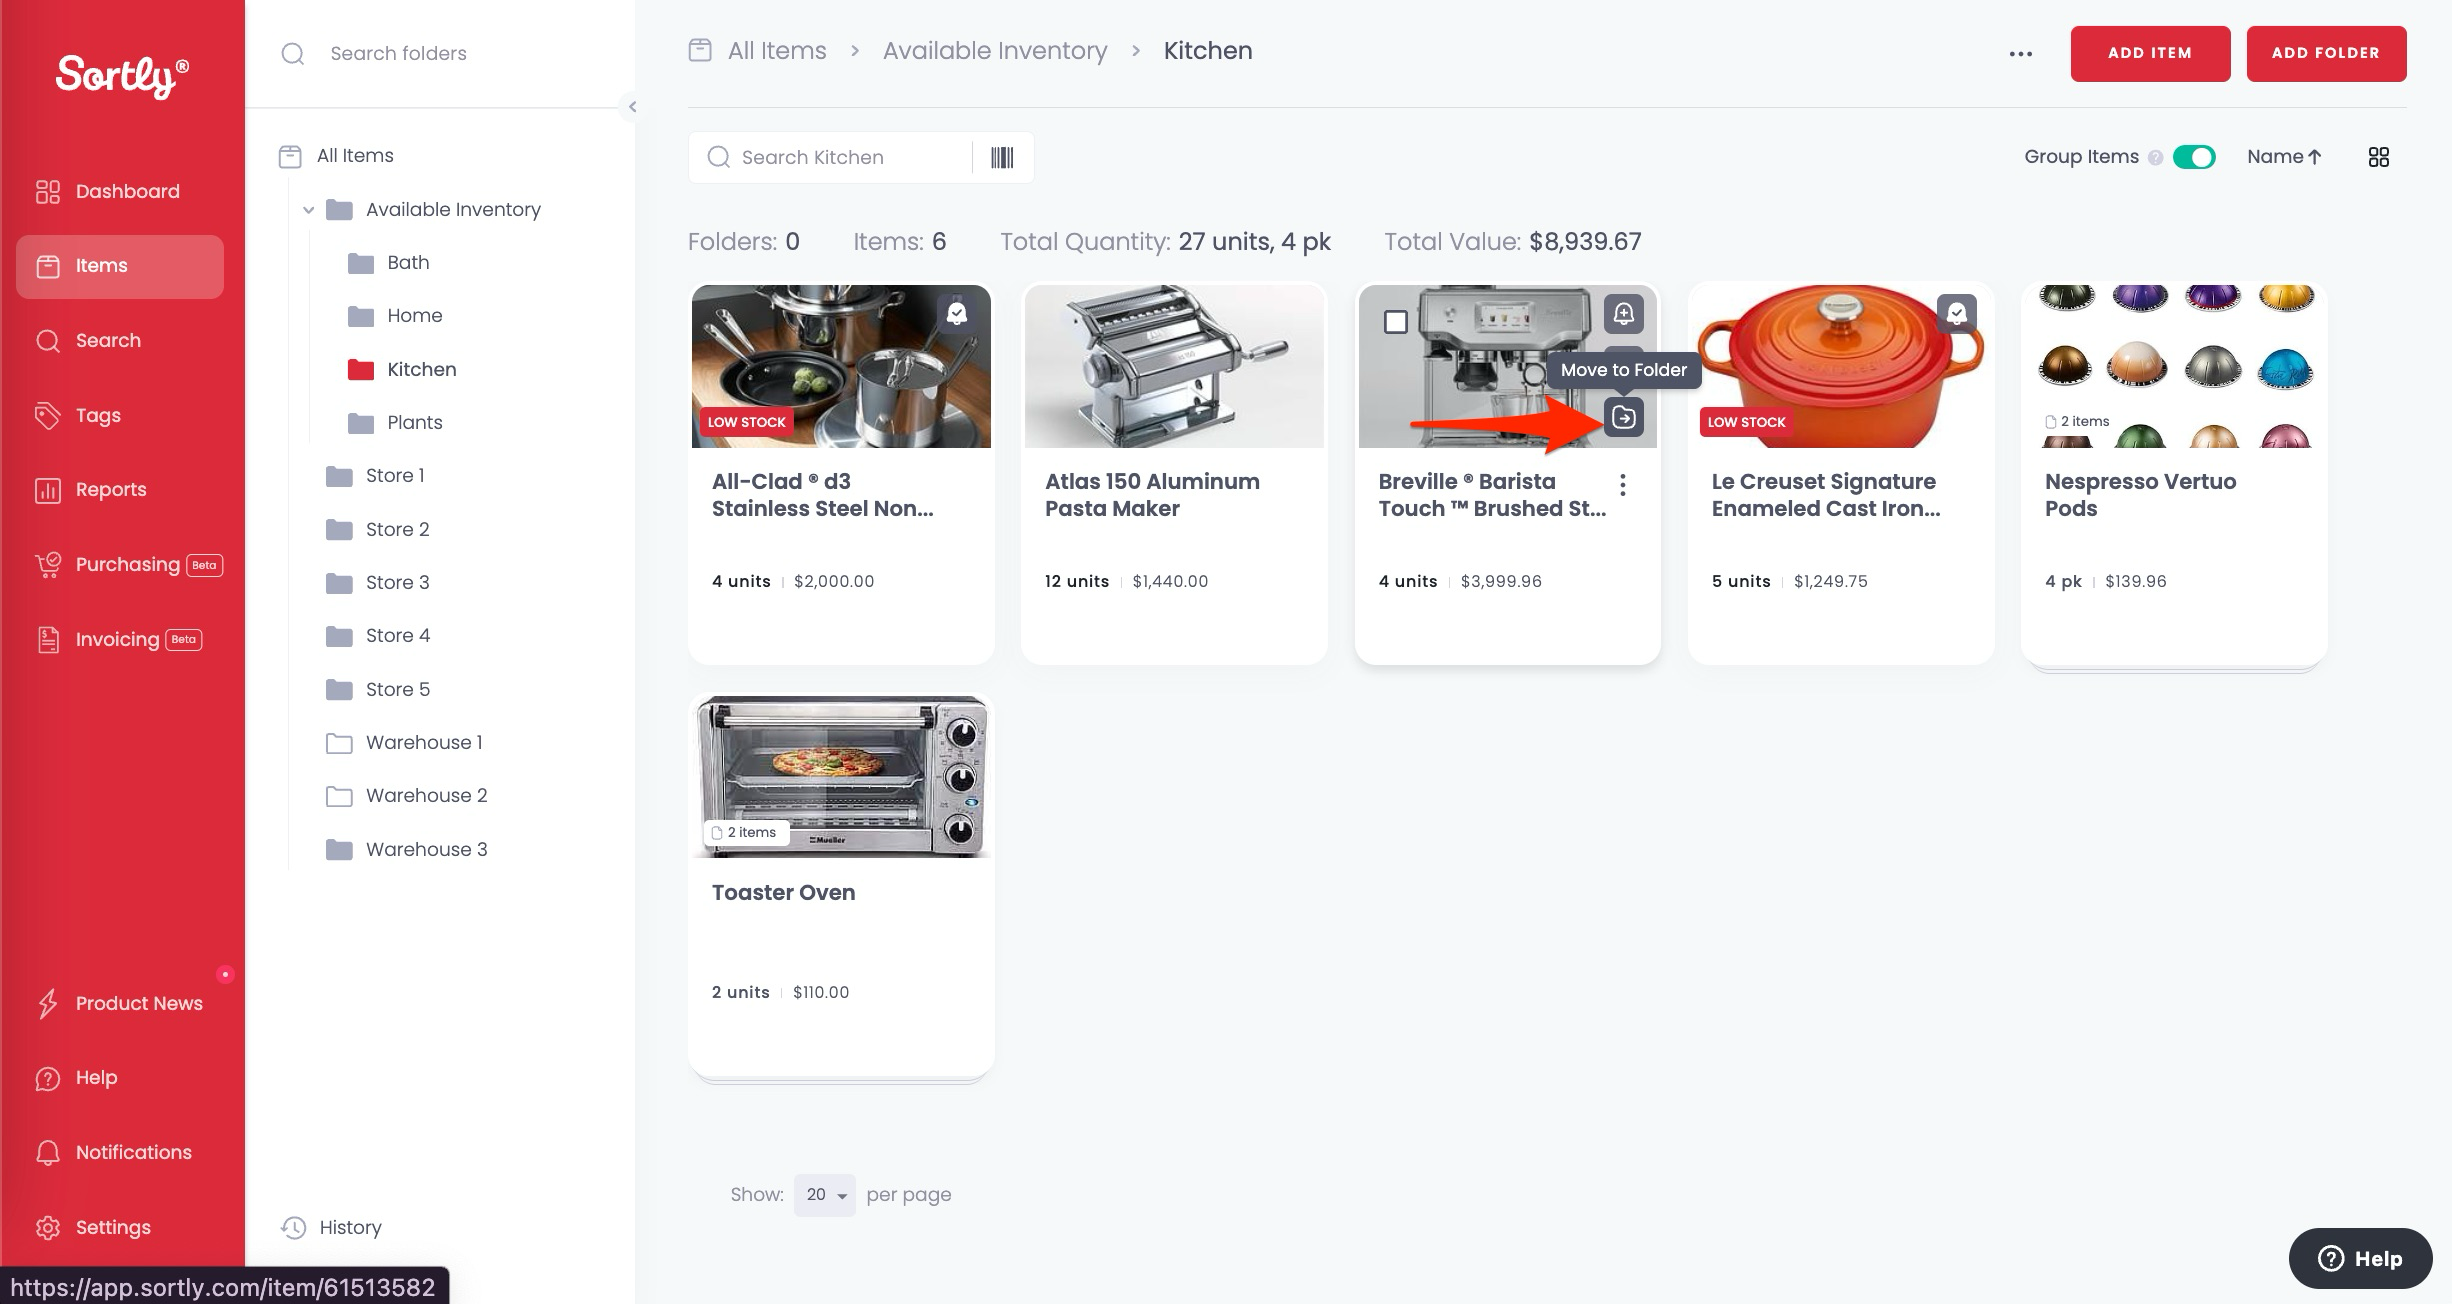2452x1304 pixels.
Task: Open Breville card three-dot menu
Action: (x=1623, y=485)
